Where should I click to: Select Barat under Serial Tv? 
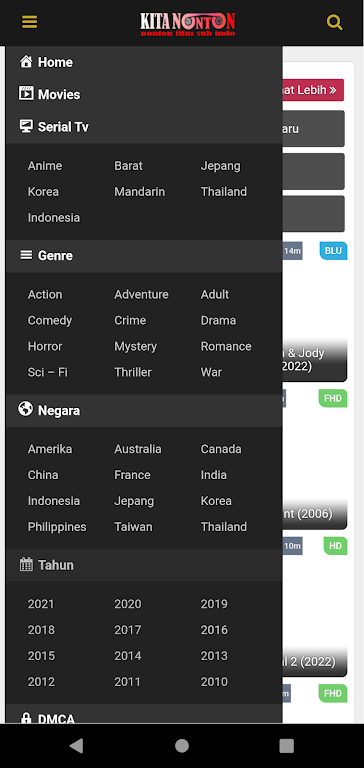[128, 166]
